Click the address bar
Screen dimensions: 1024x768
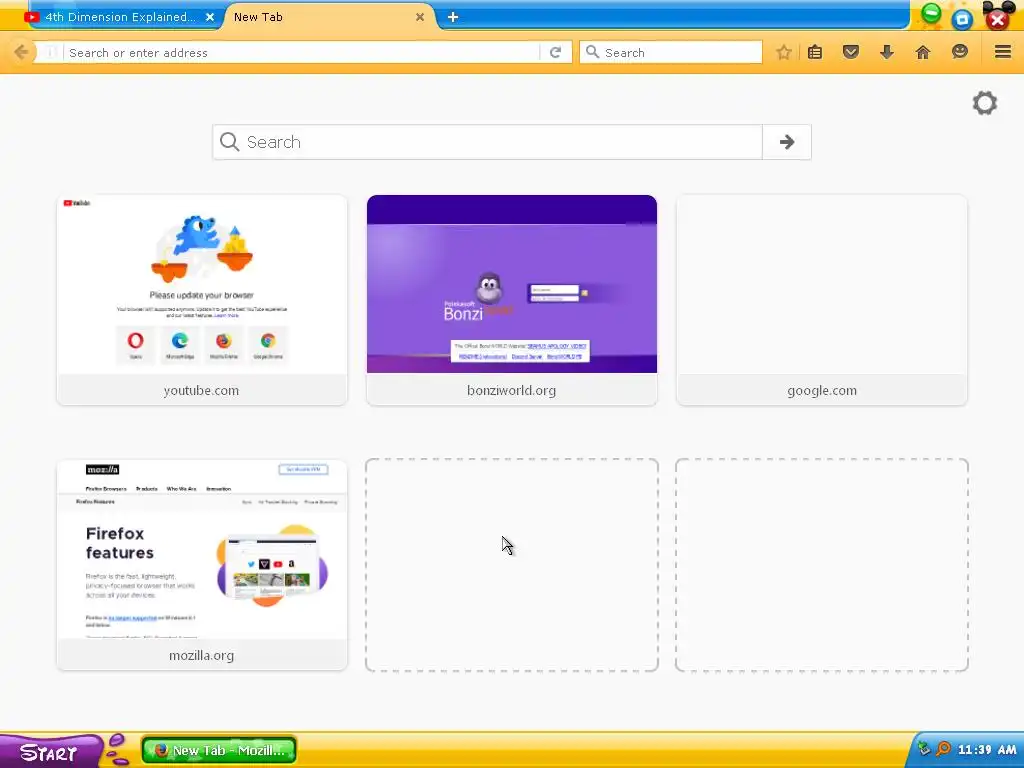pos(300,52)
